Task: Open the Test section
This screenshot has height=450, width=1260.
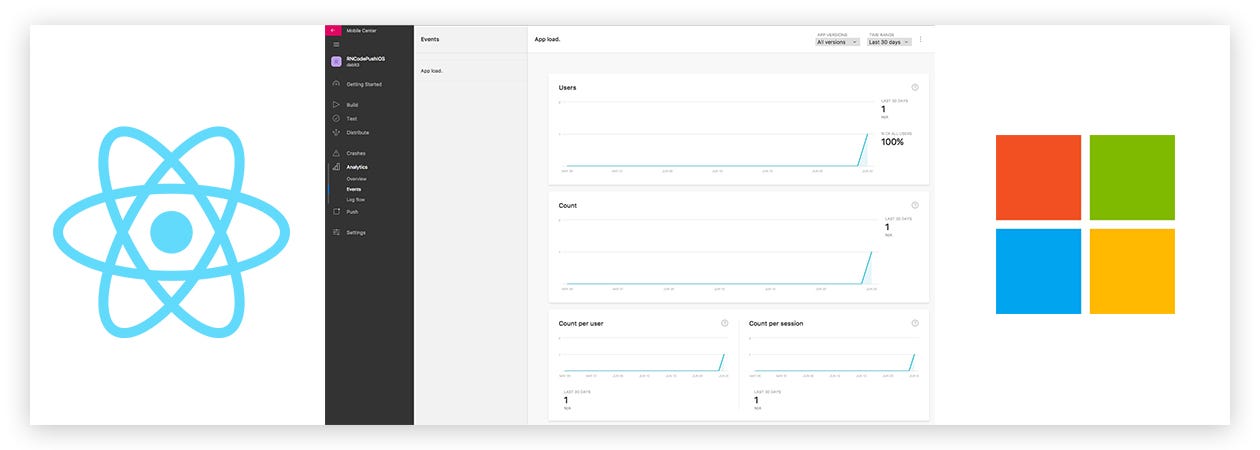Action: 352,119
